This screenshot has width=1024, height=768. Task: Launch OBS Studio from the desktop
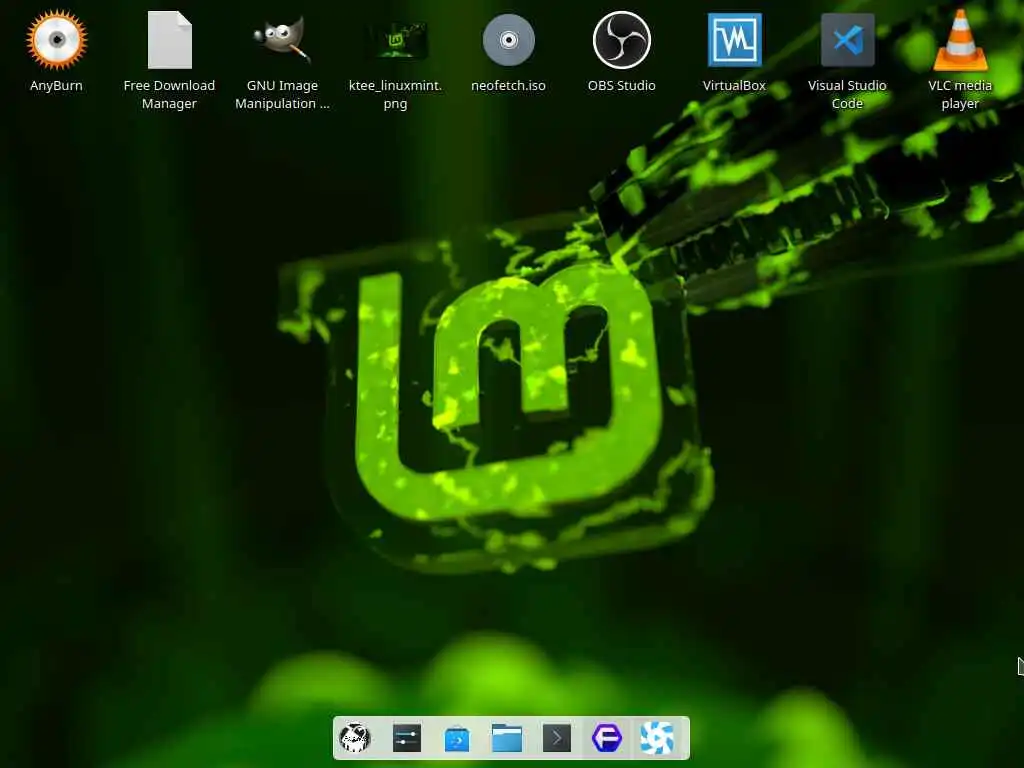[622, 40]
